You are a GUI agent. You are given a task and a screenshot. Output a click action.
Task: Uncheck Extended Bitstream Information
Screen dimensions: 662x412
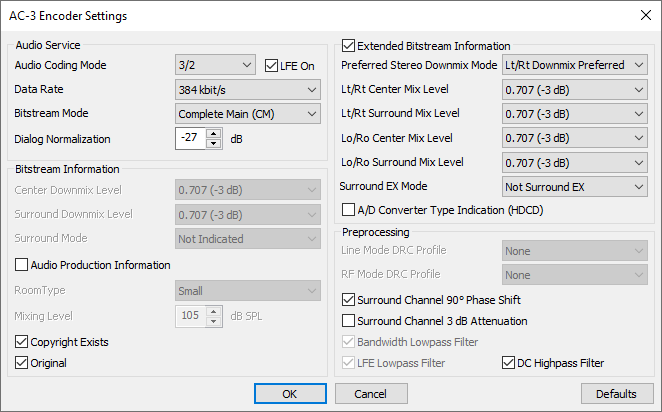(x=348, y=46)
